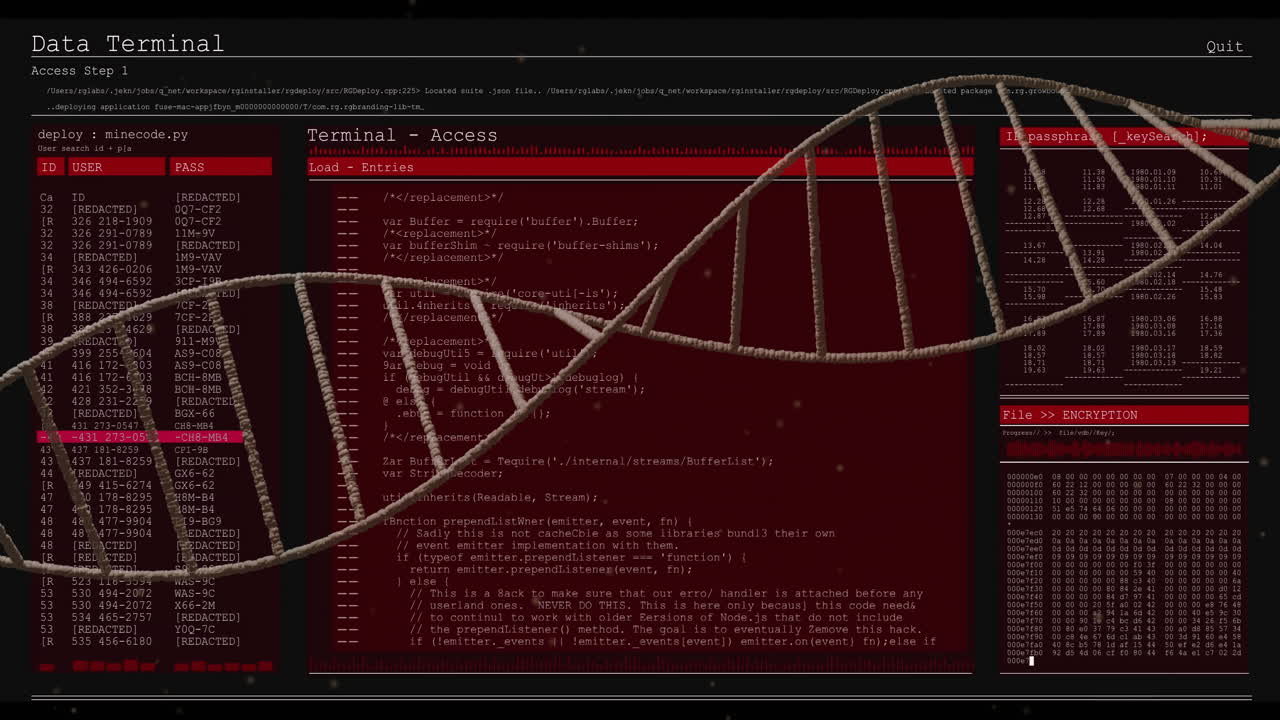Click the red waveform strip under Terminal - Access
Viewport: 1280px width, 720px height.
(640, 663)
